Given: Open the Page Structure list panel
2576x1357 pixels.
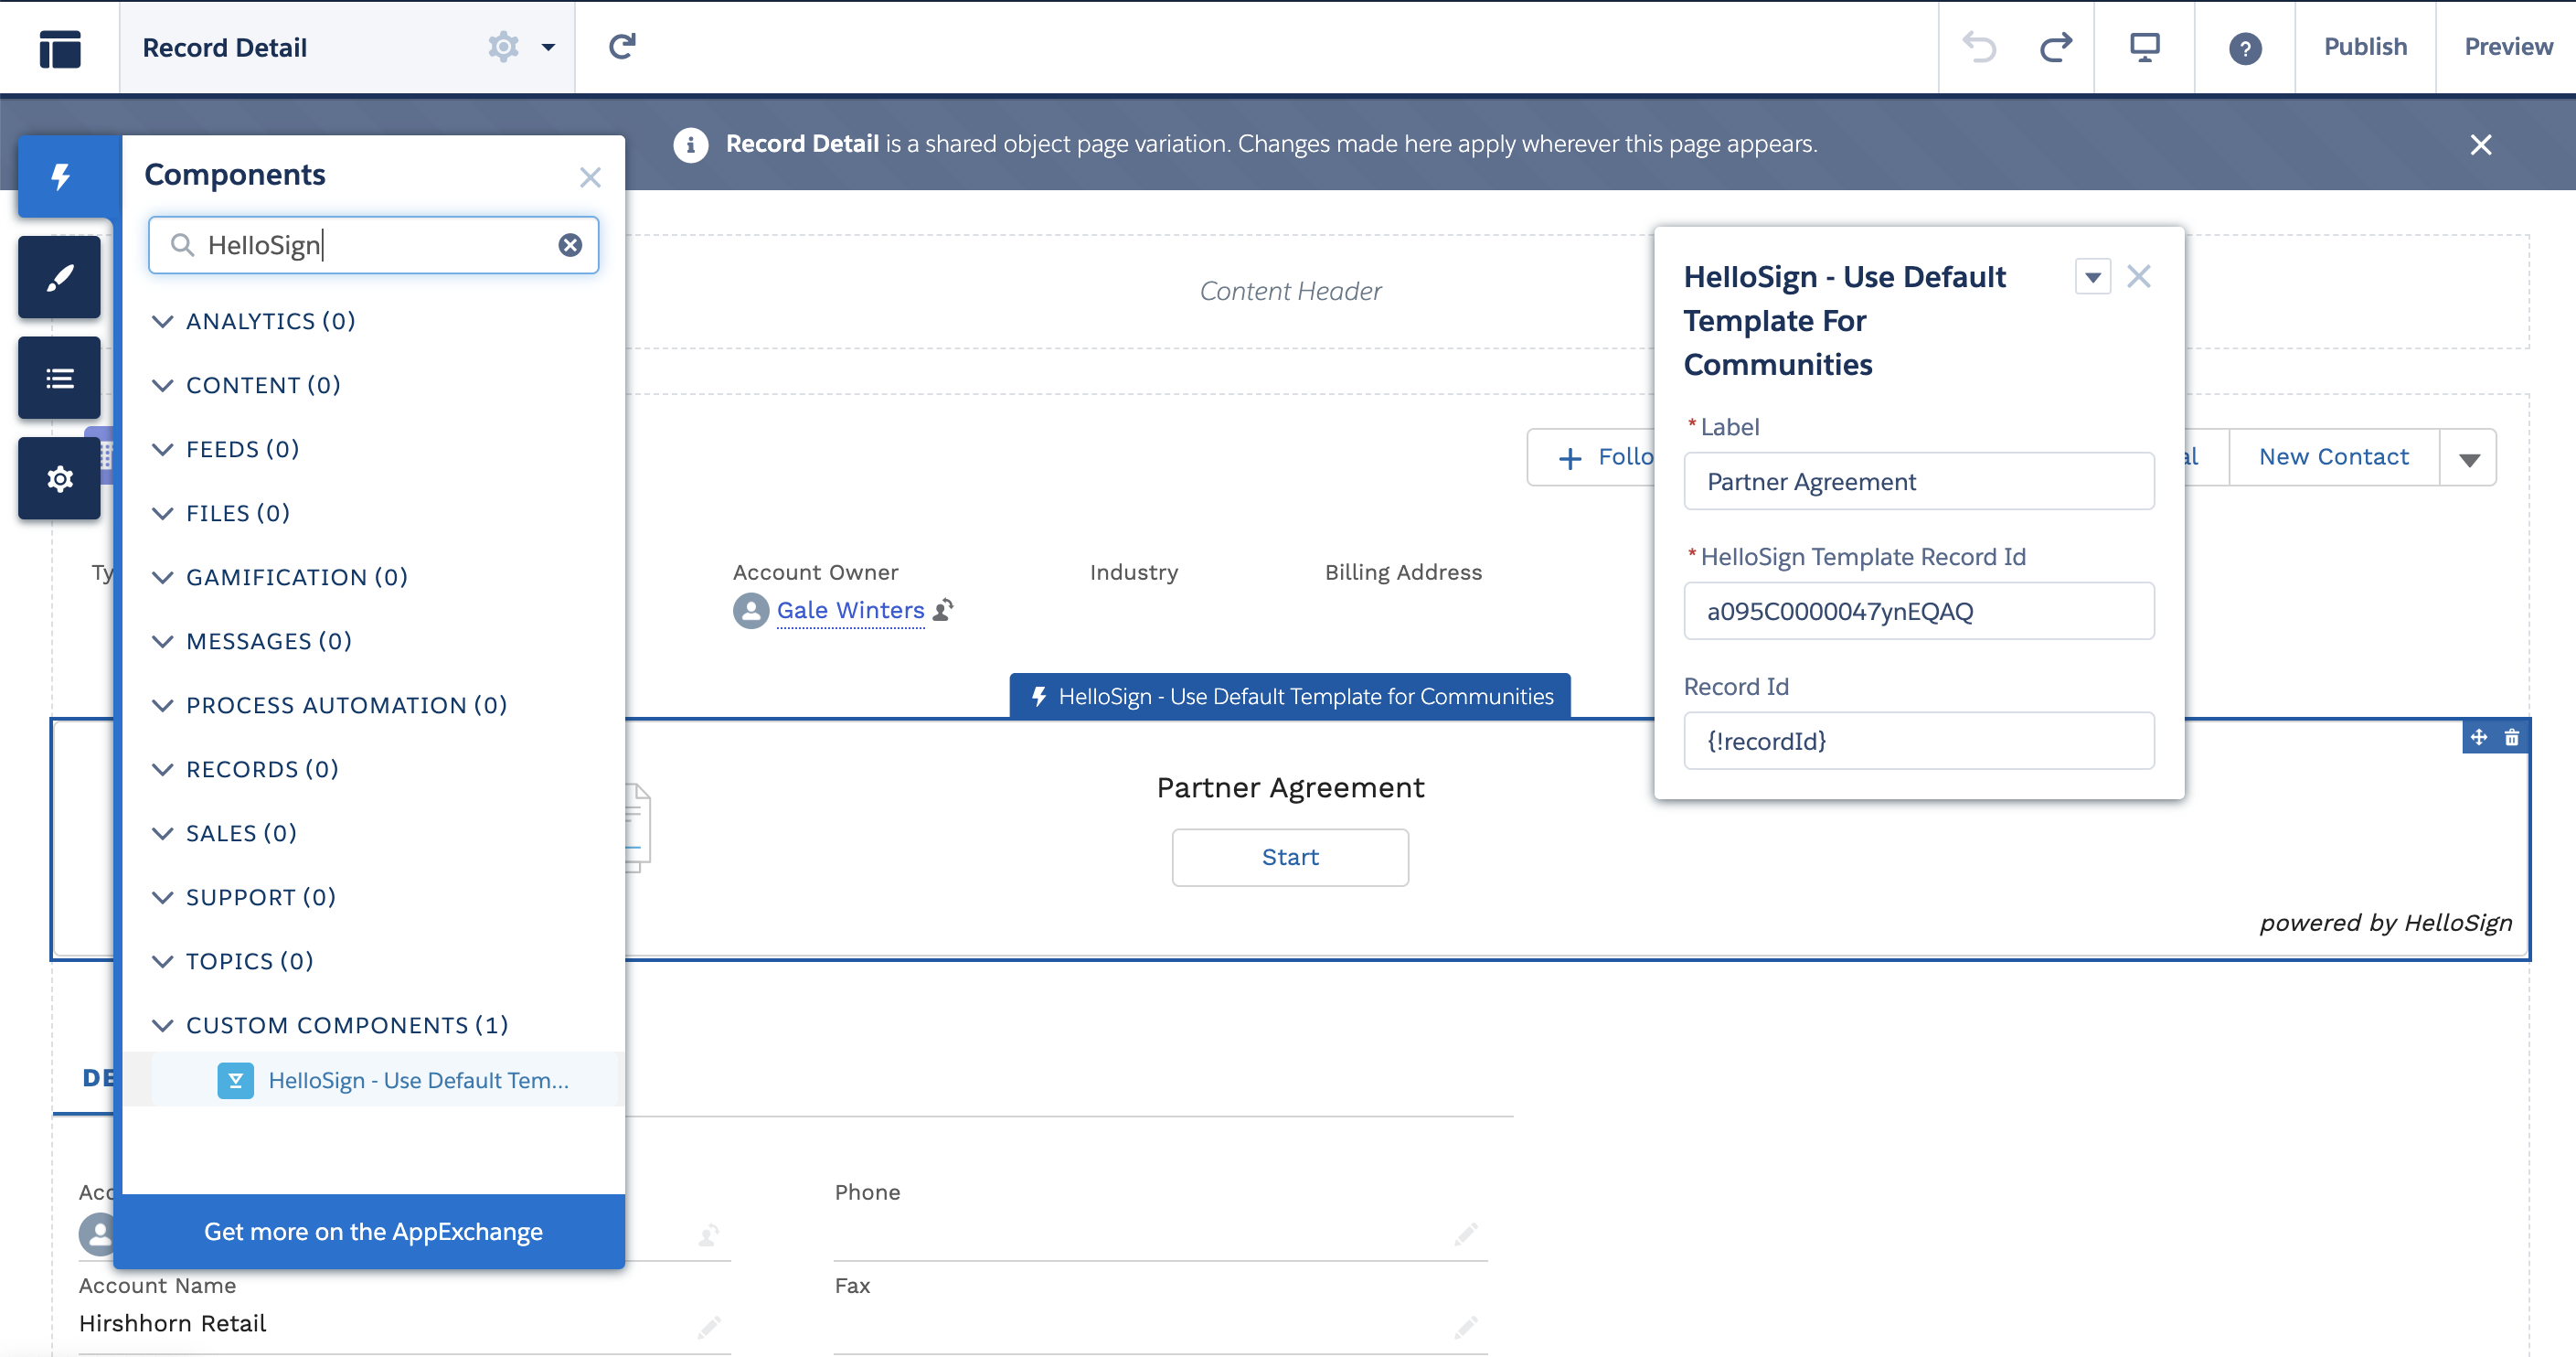Looking at the screenshot, I should [x=60, y=378].
